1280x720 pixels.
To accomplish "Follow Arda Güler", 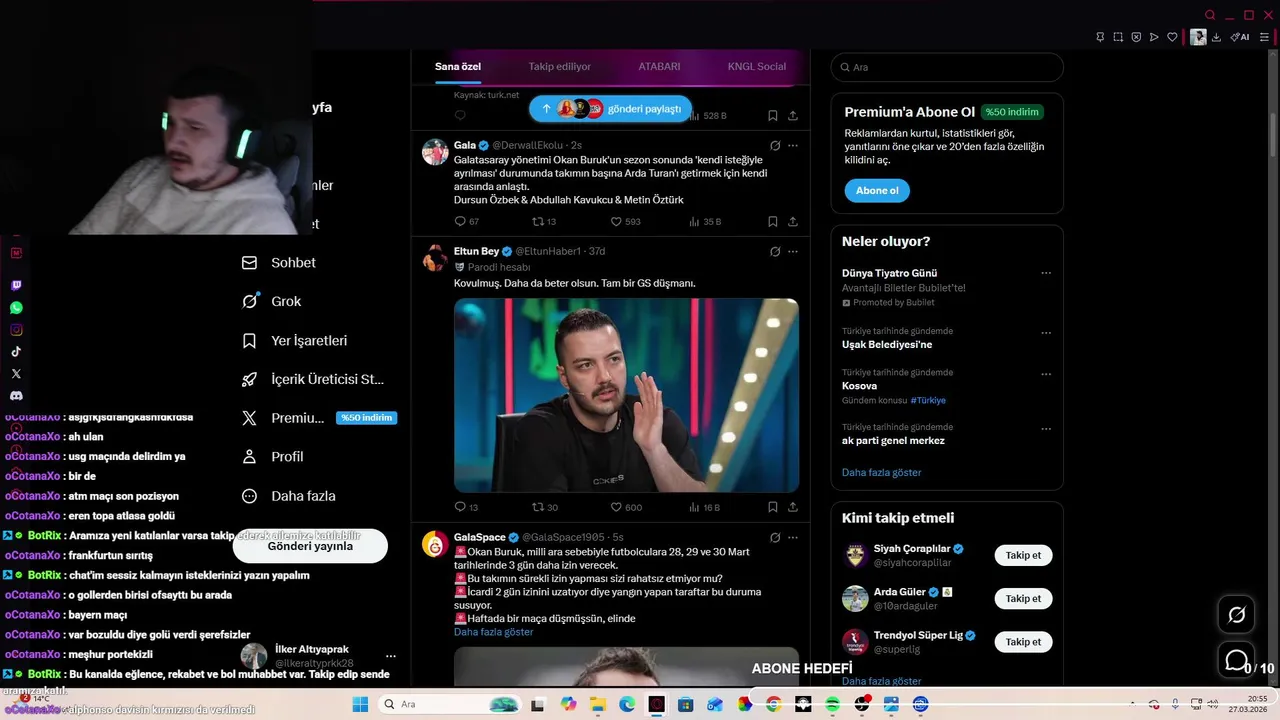I will [1023, 599].
